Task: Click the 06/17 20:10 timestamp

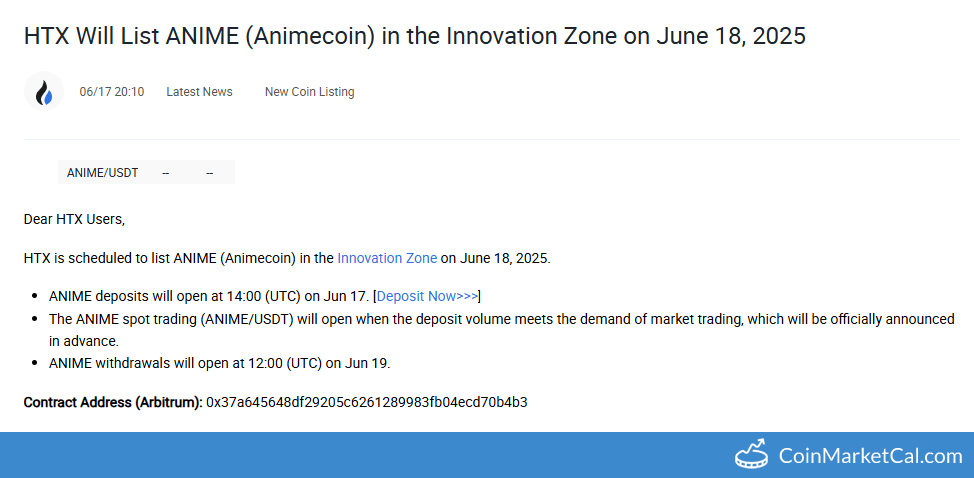Action: pos(112,92)
